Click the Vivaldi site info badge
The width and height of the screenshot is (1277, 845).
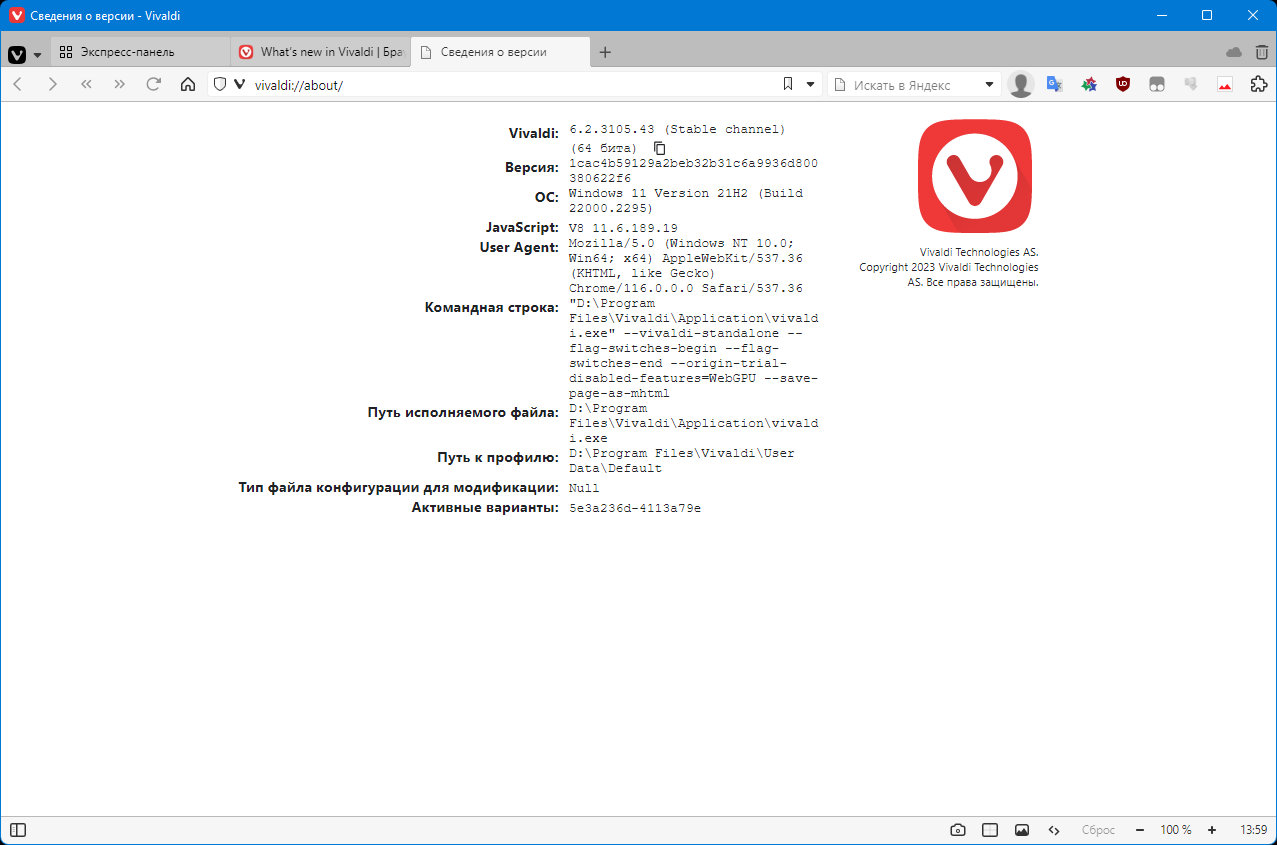[x=239, y=84]
